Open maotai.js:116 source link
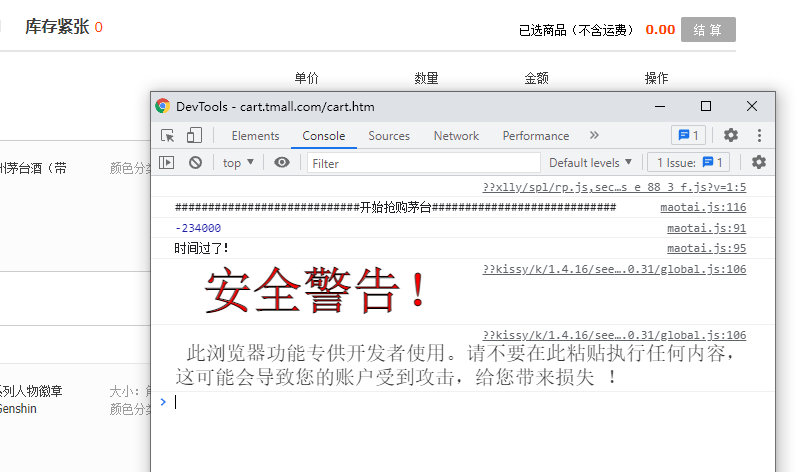The height and width of the screenshot is (472, 803). tap(703, 207)
